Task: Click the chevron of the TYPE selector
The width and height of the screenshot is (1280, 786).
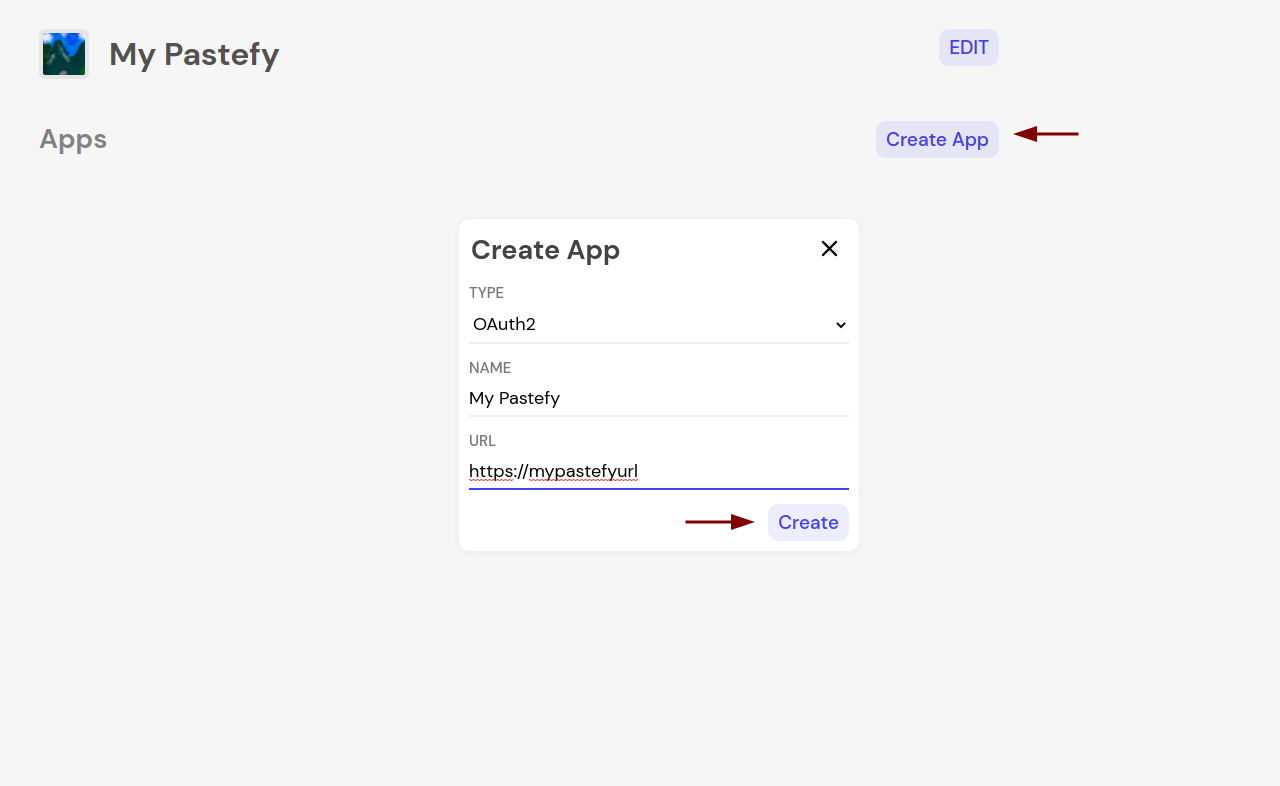Action: coord(841,325)
